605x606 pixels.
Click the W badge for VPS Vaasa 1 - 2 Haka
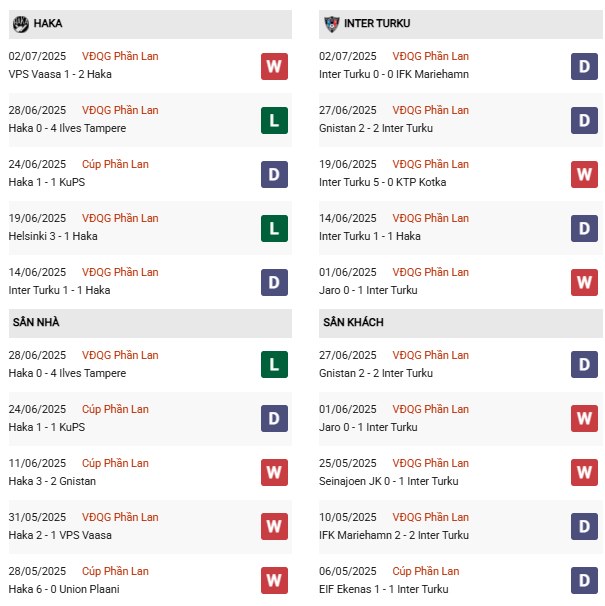(274, 66)
